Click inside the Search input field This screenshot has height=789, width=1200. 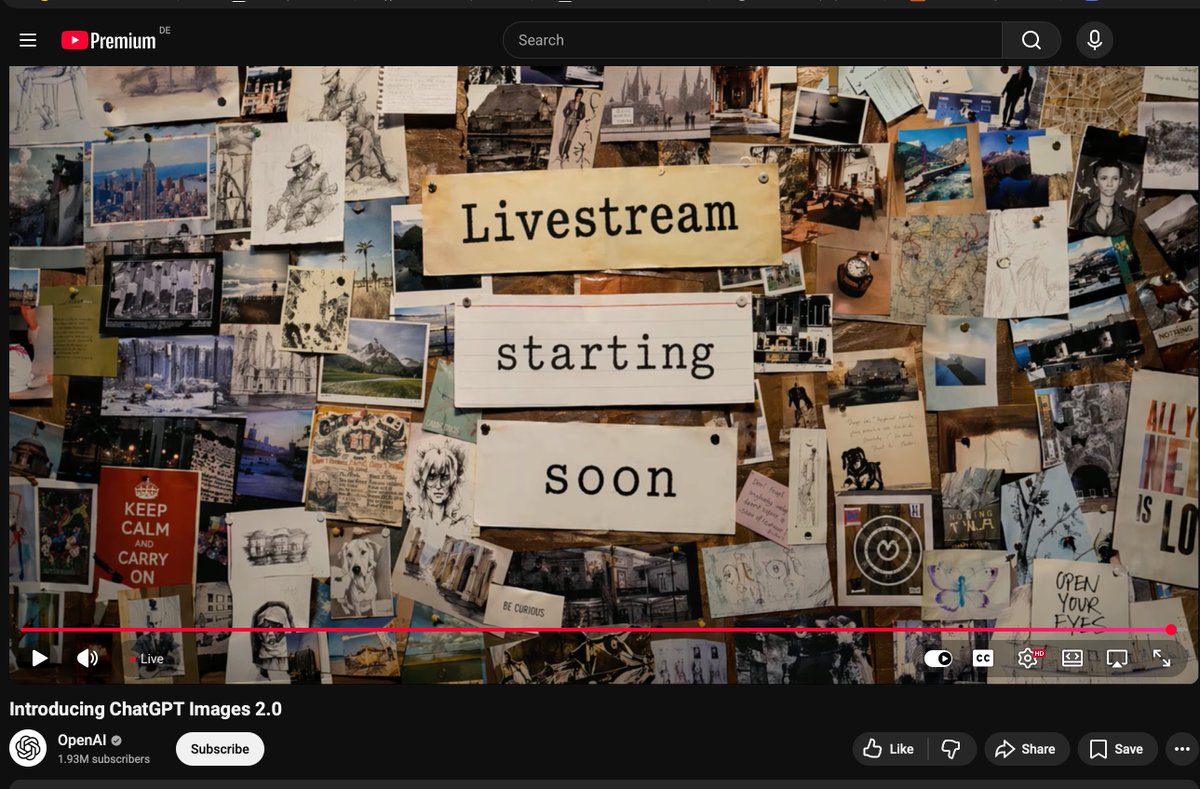753,40
